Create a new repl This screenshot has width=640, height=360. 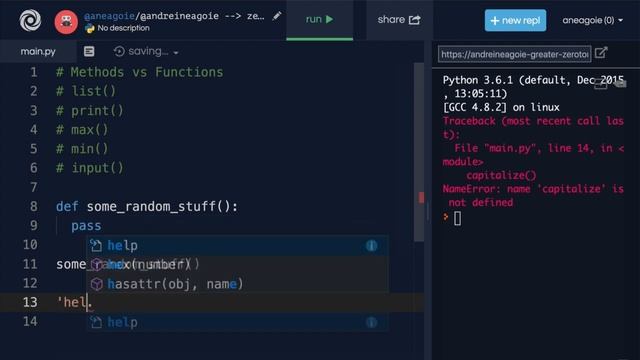pos(515,20)
